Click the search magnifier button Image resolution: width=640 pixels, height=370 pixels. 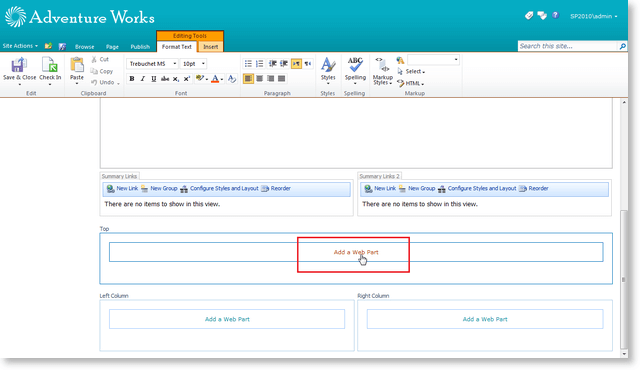pos(622,47)
